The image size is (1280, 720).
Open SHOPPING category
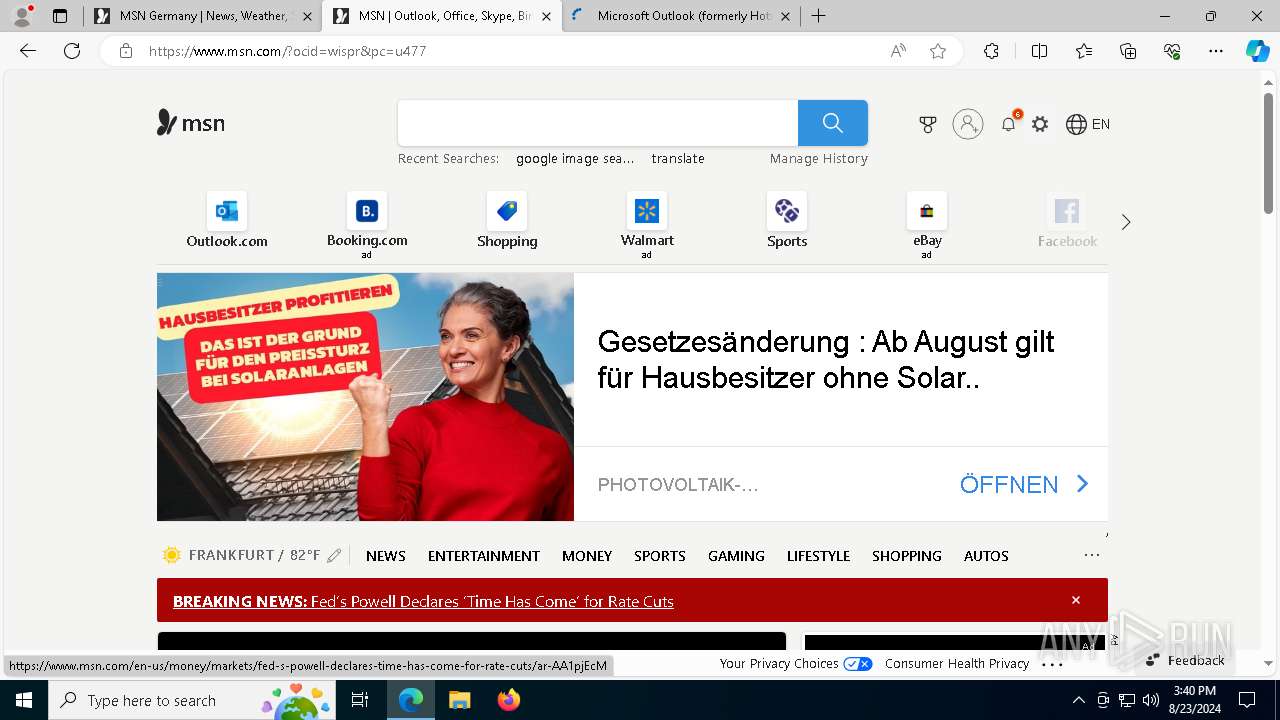(907, 556)
